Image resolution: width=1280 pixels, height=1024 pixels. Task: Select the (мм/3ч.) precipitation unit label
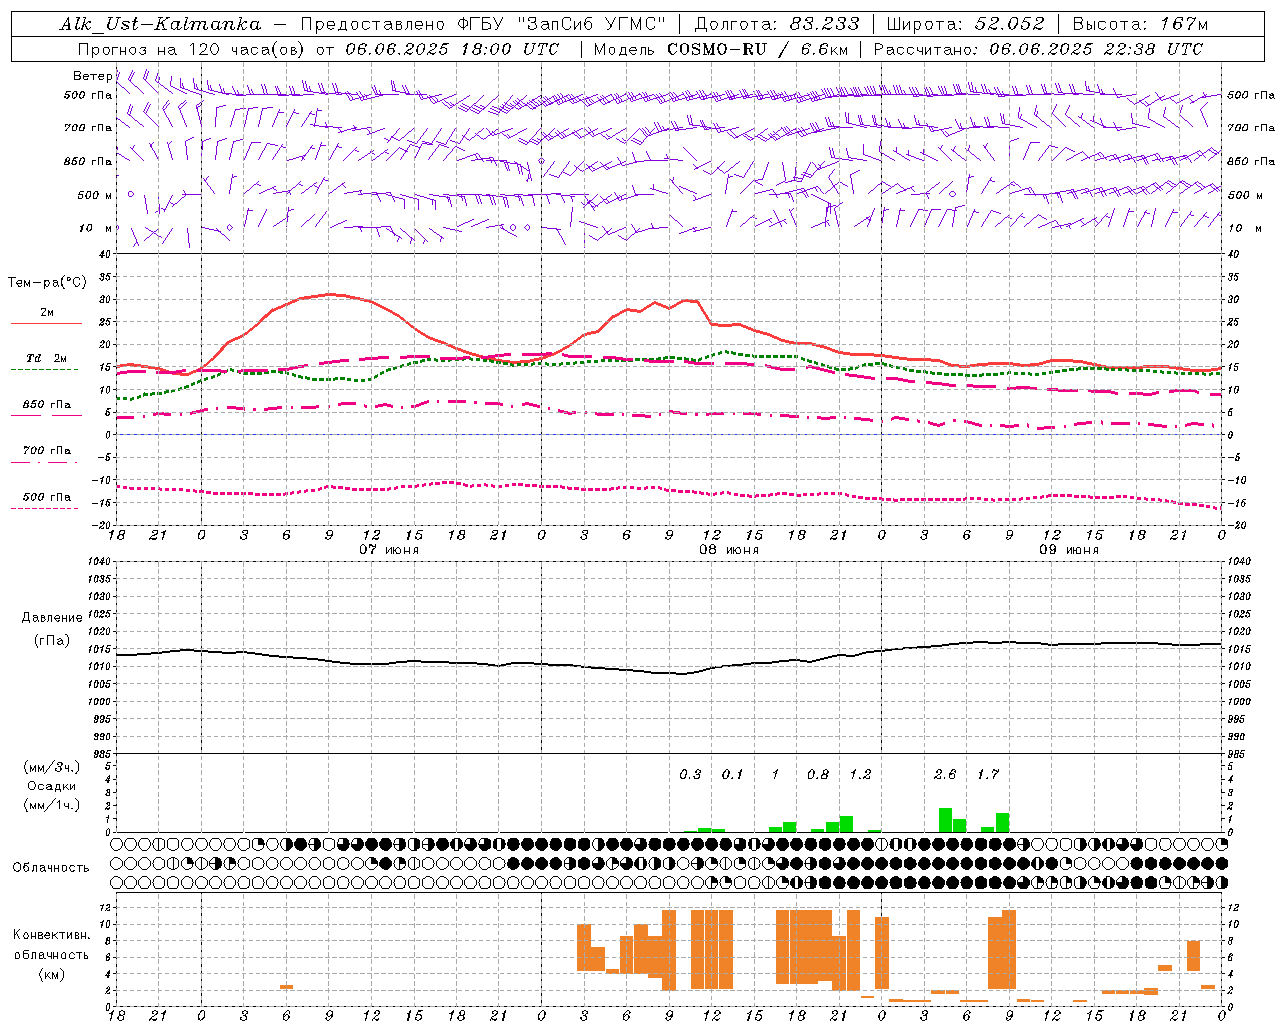(x=52, y=768)
